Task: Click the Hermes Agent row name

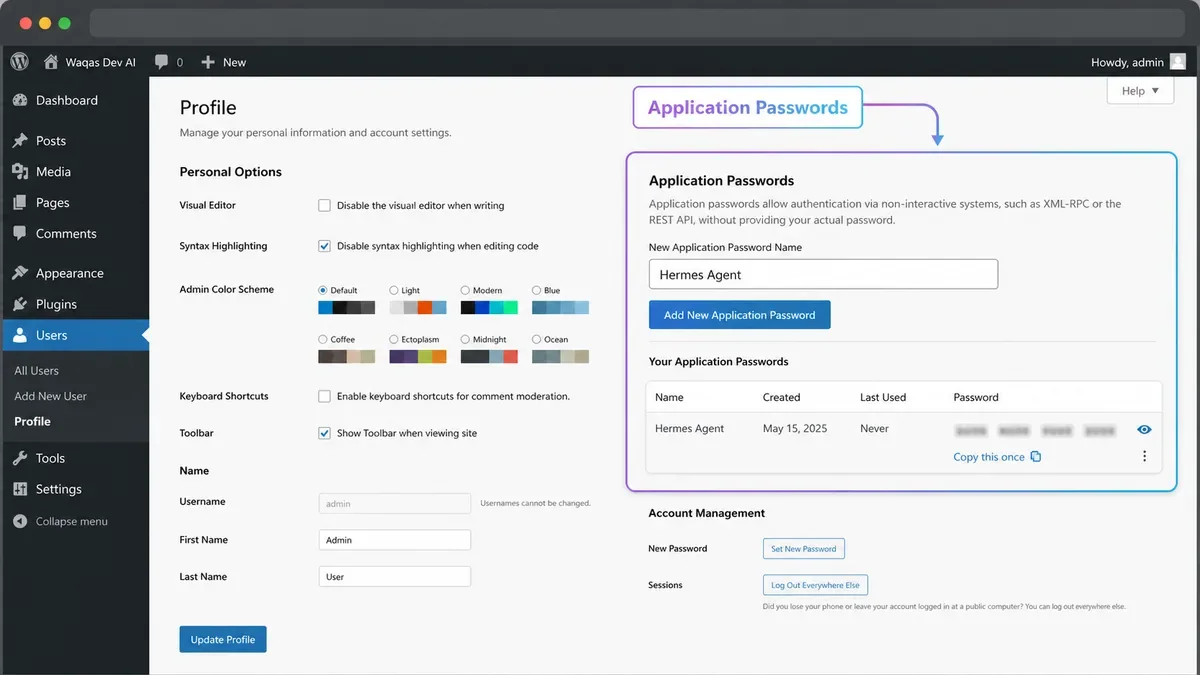Action: [x=689, y=428]
